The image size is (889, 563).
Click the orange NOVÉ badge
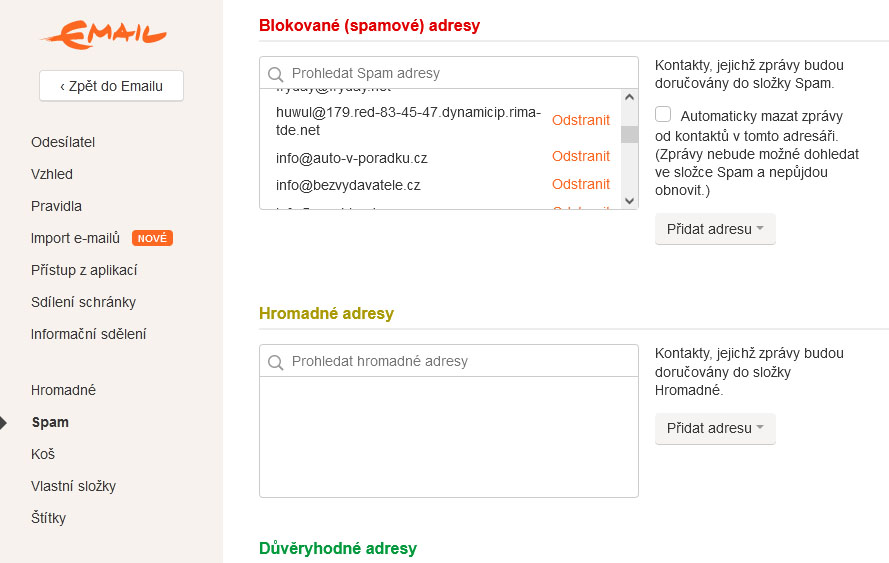click(x=152, y=238)
